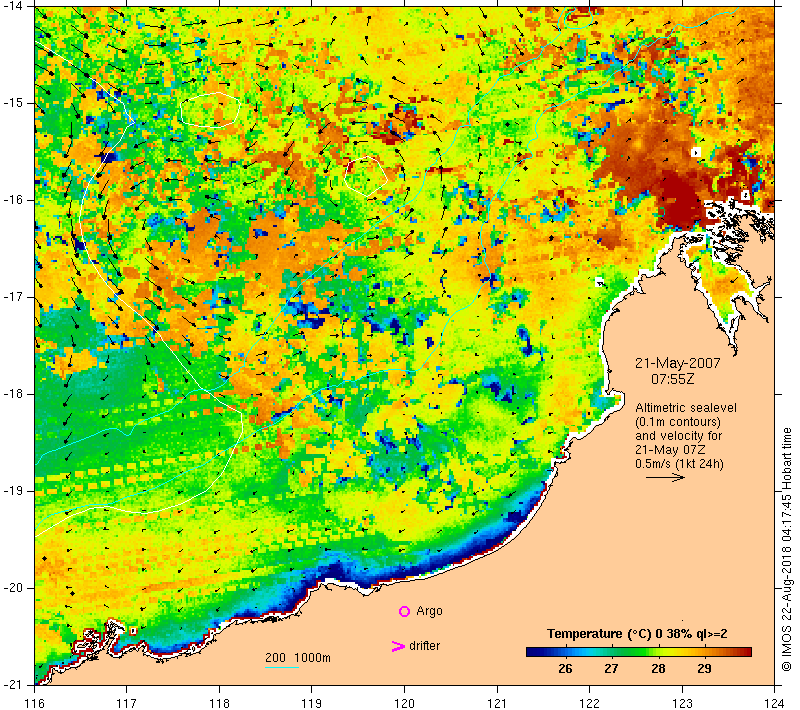The height and width of the screenshot is (710, 800).
Task: Click the magenta drifter arrow legend marker
Action: 398,646
